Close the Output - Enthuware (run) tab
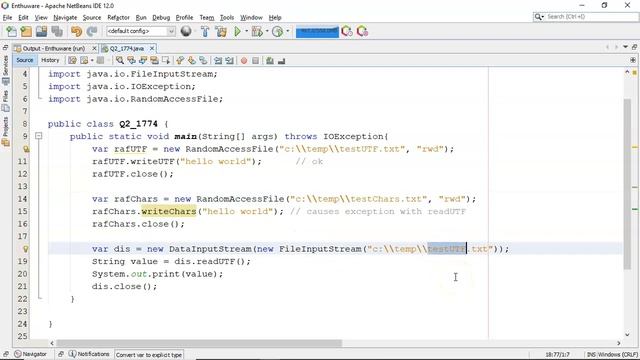The width and height of the screenshot is (640, 360). 94,48
